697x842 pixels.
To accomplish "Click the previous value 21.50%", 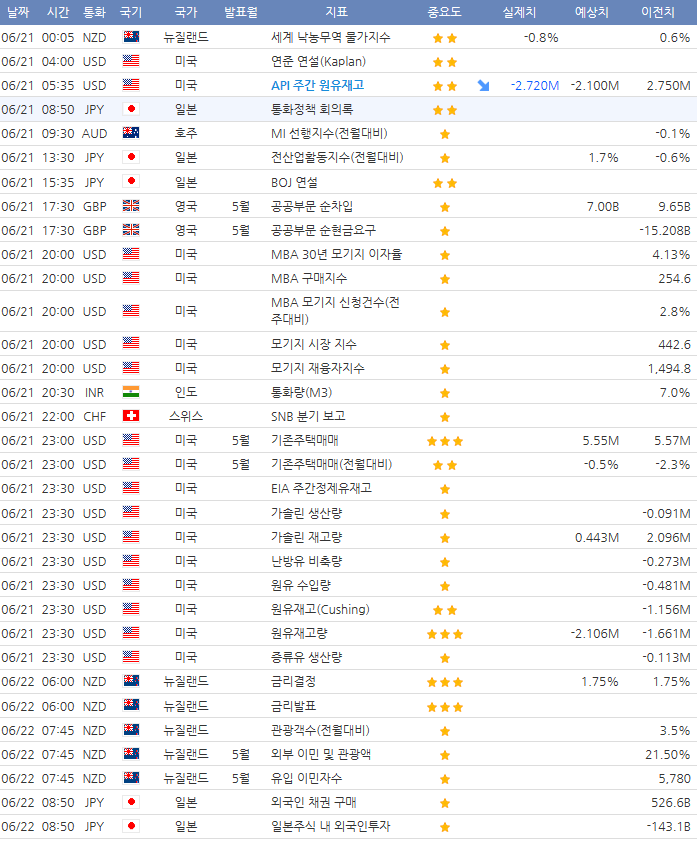I will 668,755.
